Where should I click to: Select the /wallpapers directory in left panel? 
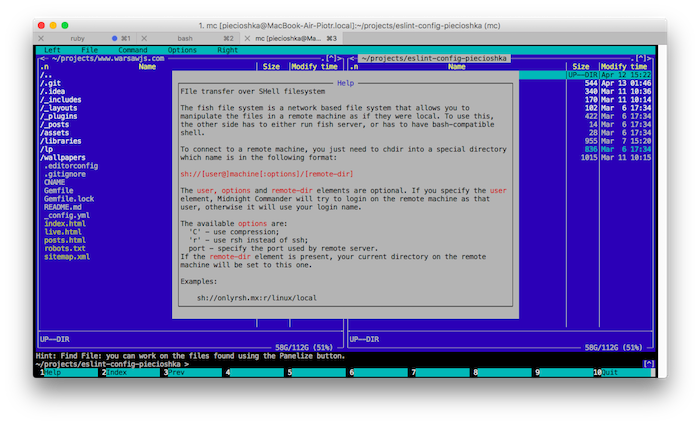[x=63, y=157]
